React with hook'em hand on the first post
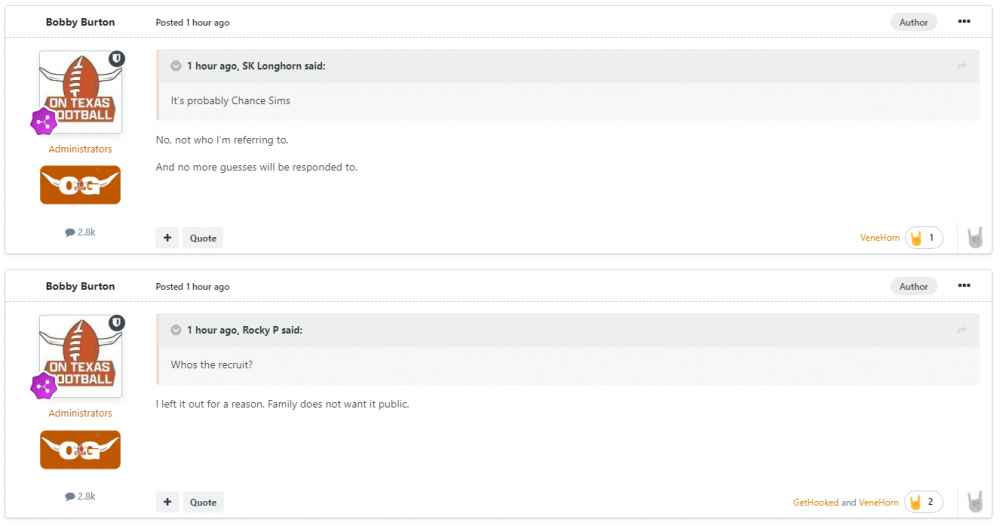Screen dimensions: 1000x526 (975, 238)
